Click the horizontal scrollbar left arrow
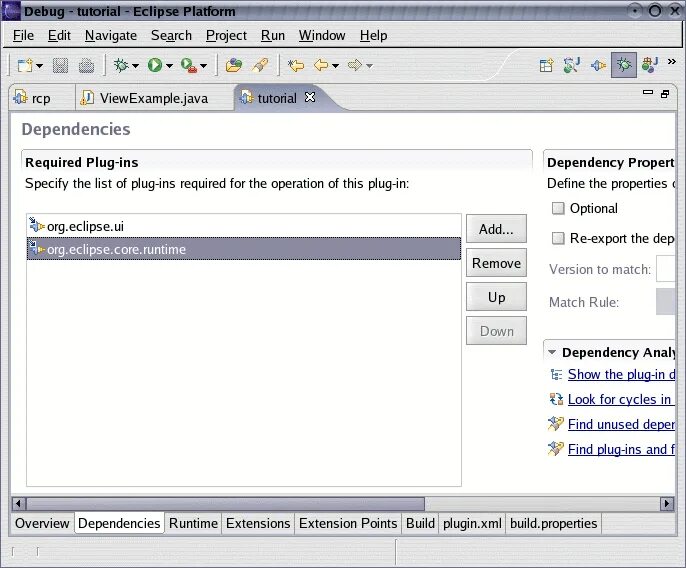This screenshot has width=686, height=568. [19, 503]
